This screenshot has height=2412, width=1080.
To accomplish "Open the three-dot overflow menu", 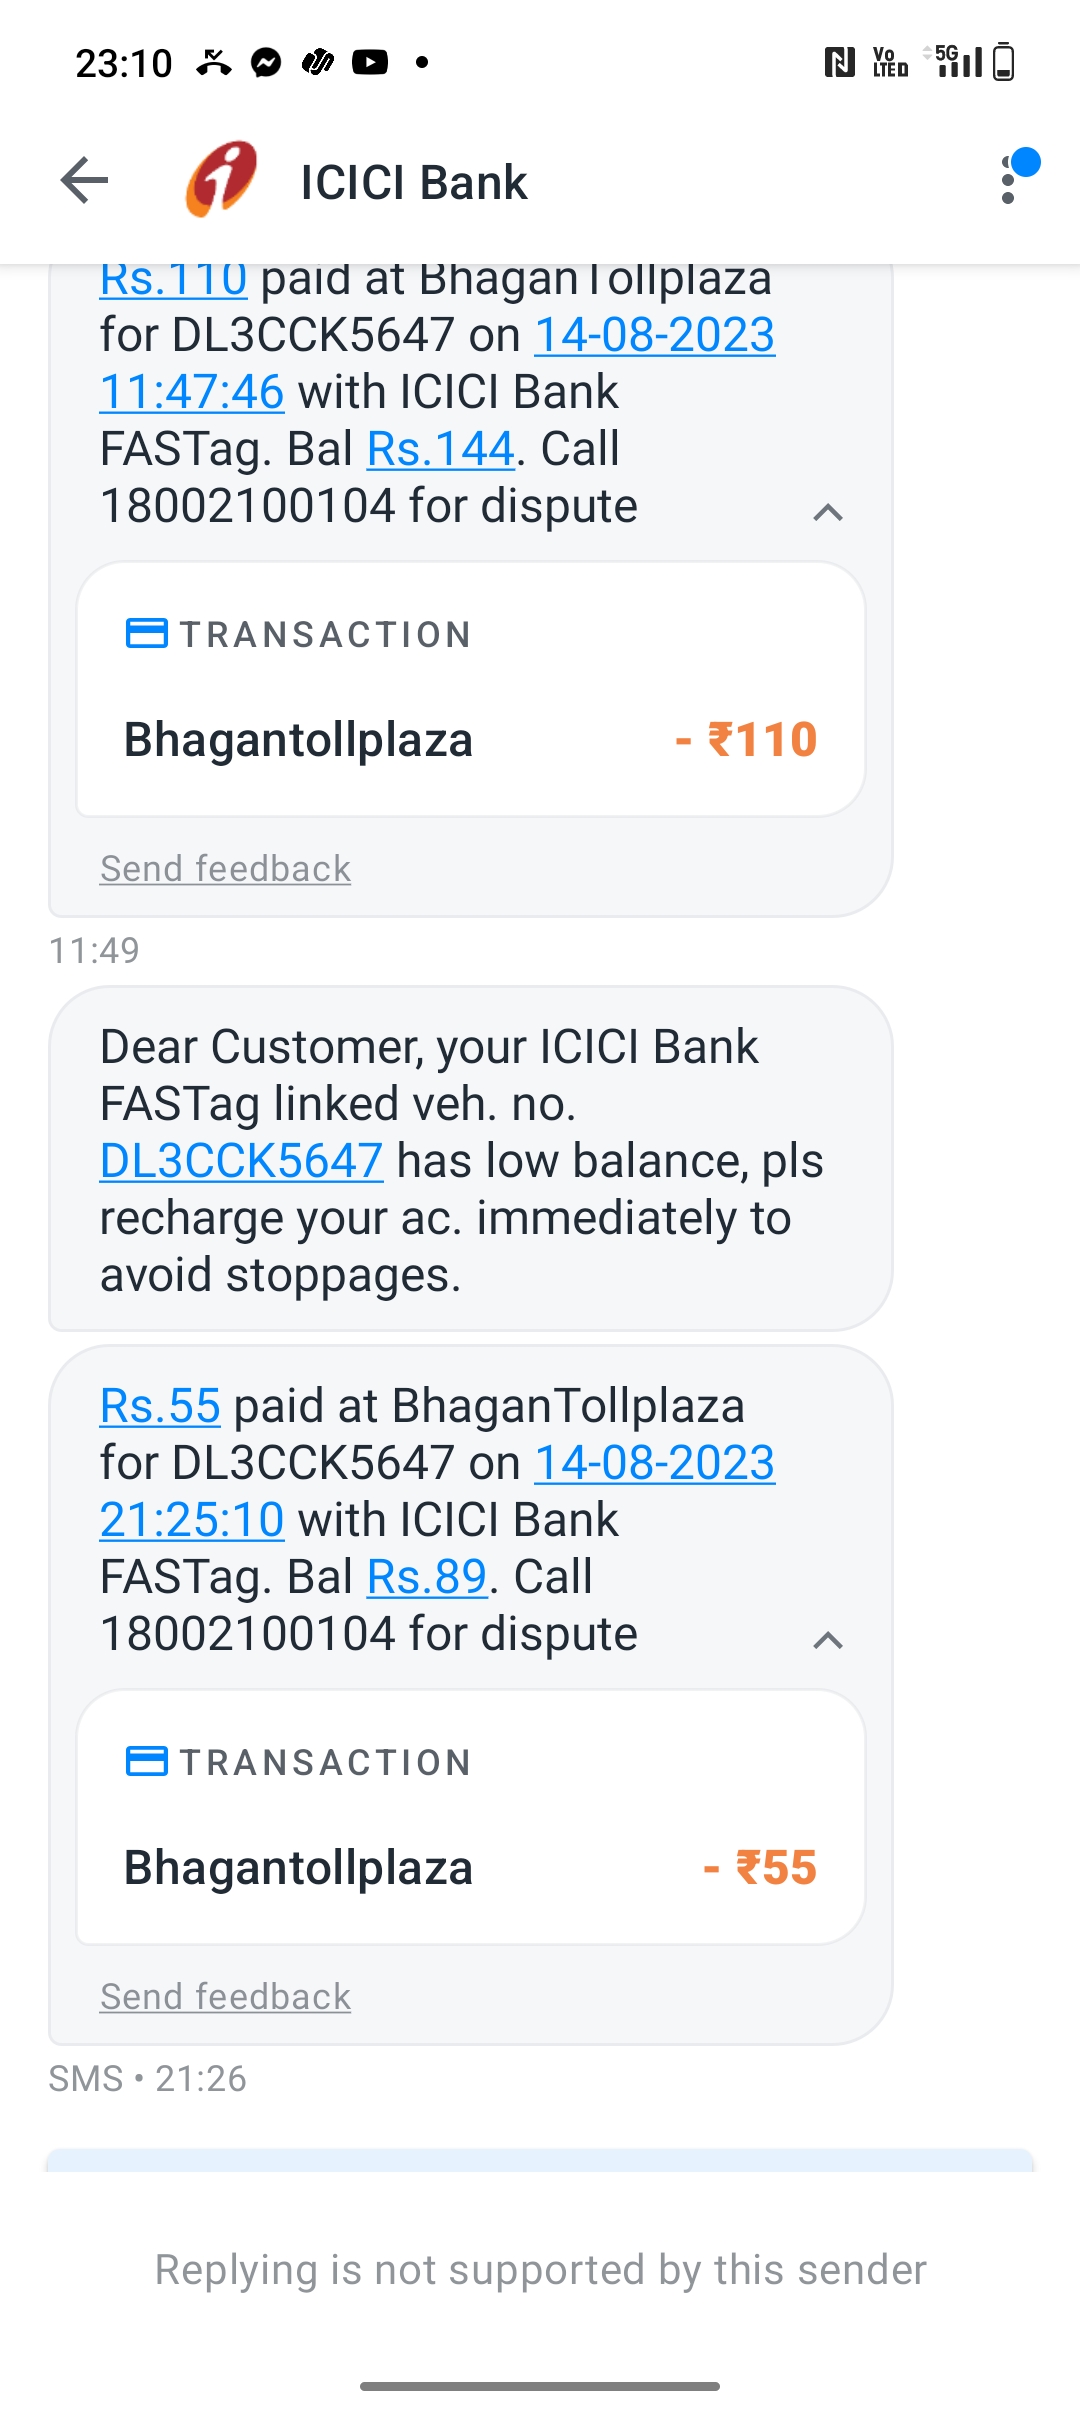I will coord(1008,180).
